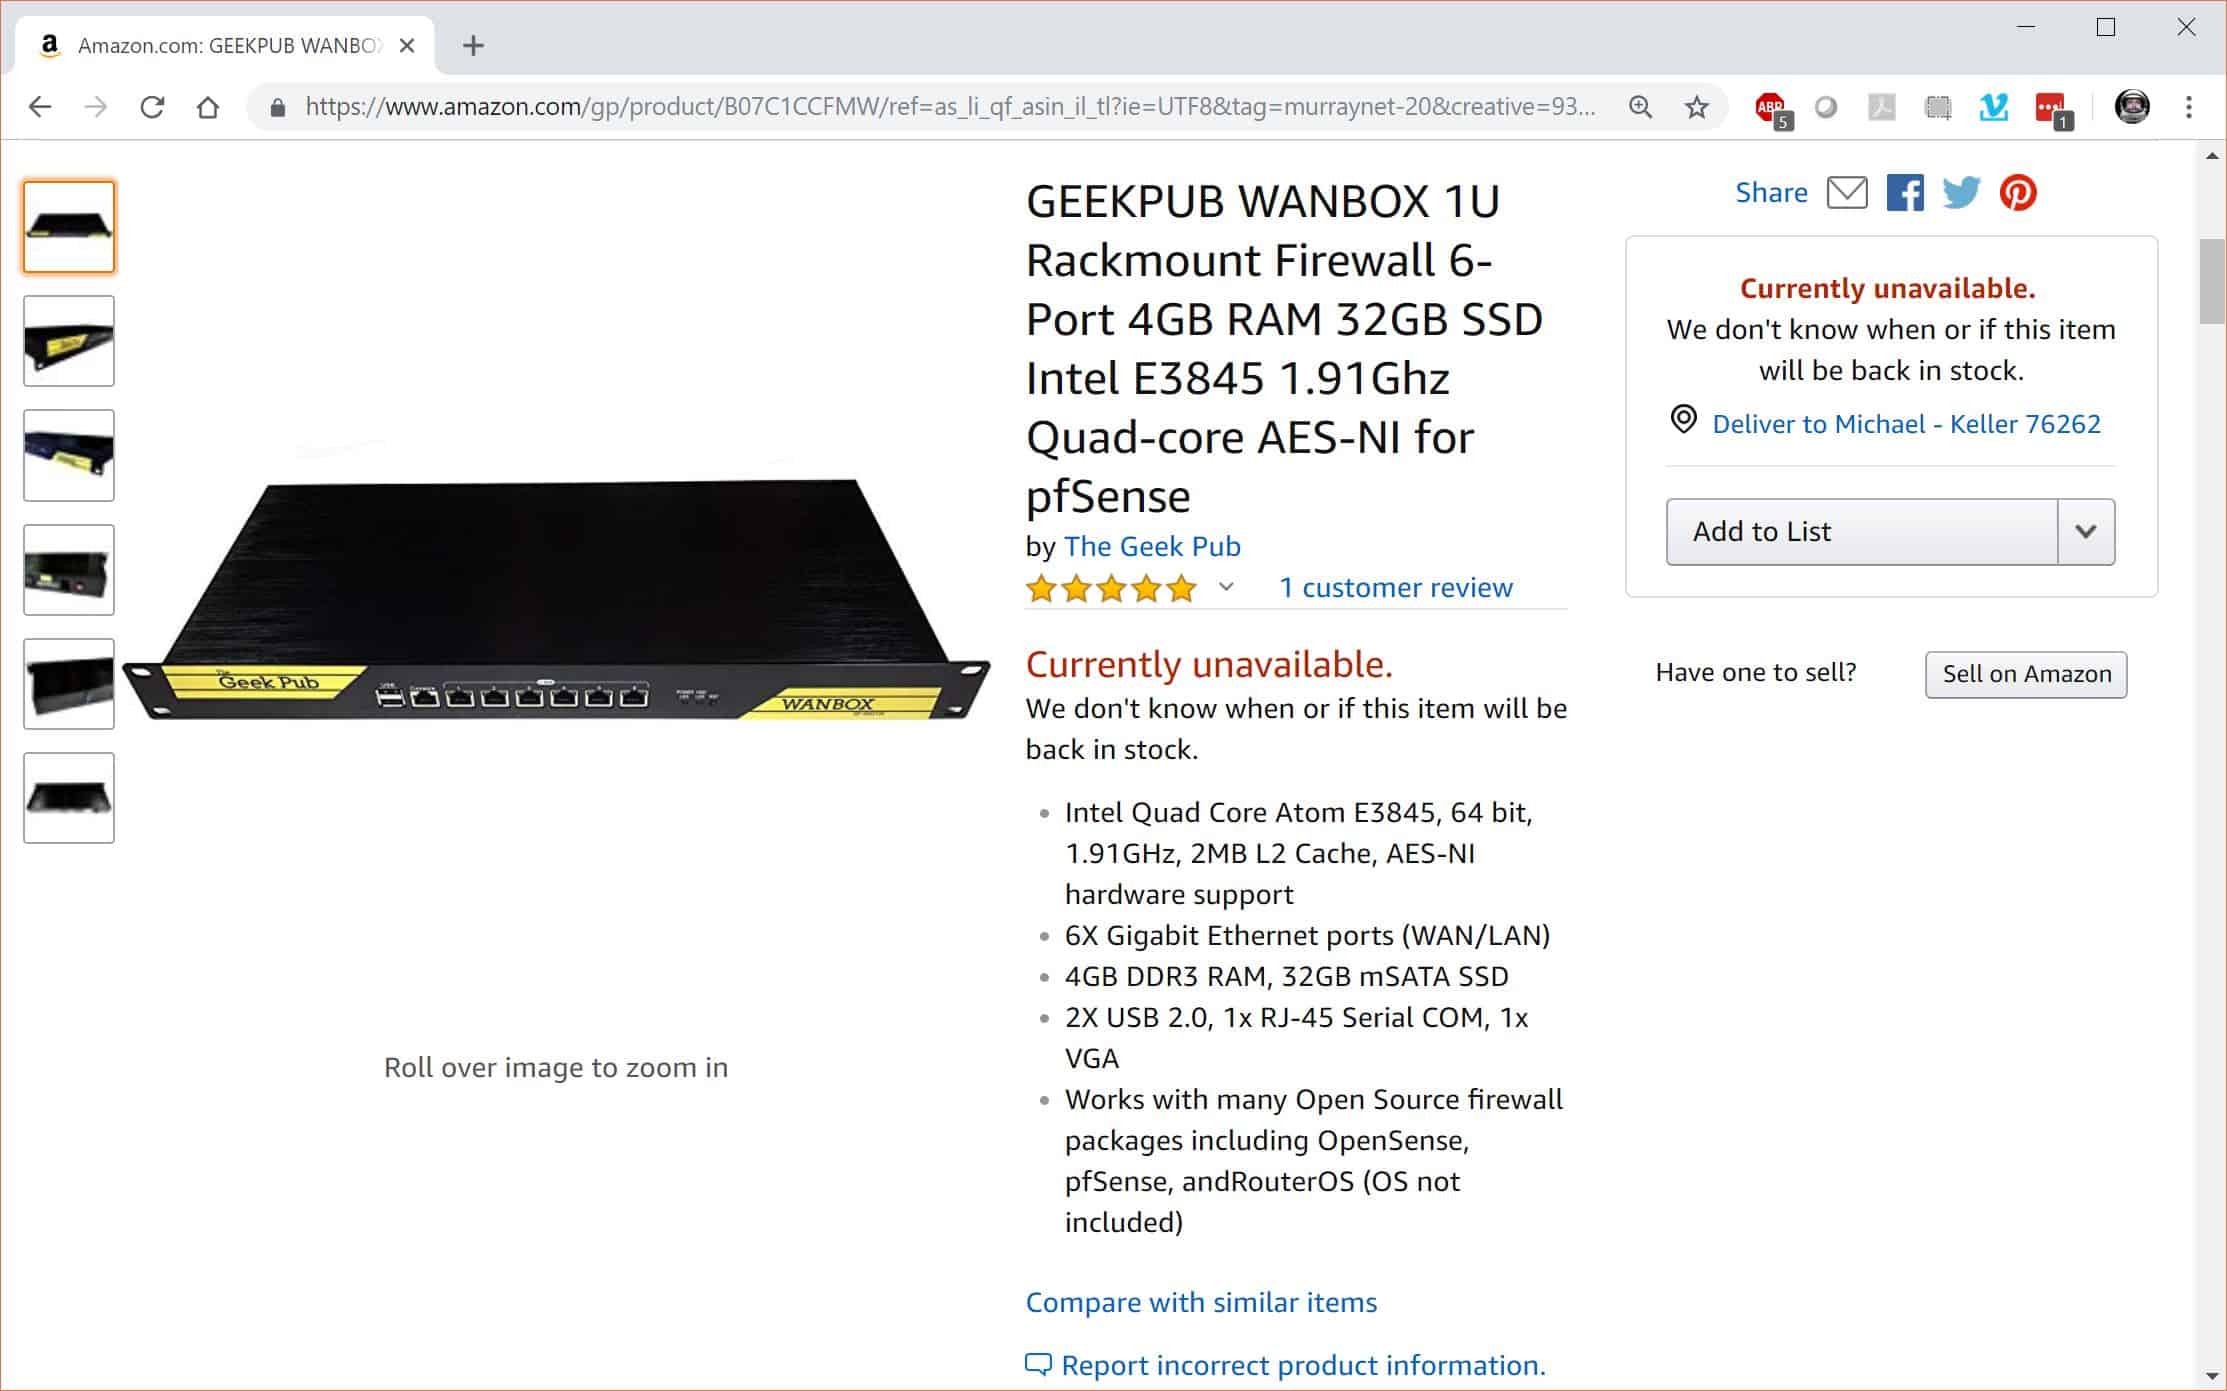Open Chrome three-dot menu
2227x1391 pixels.
[x=2189, y=107]
